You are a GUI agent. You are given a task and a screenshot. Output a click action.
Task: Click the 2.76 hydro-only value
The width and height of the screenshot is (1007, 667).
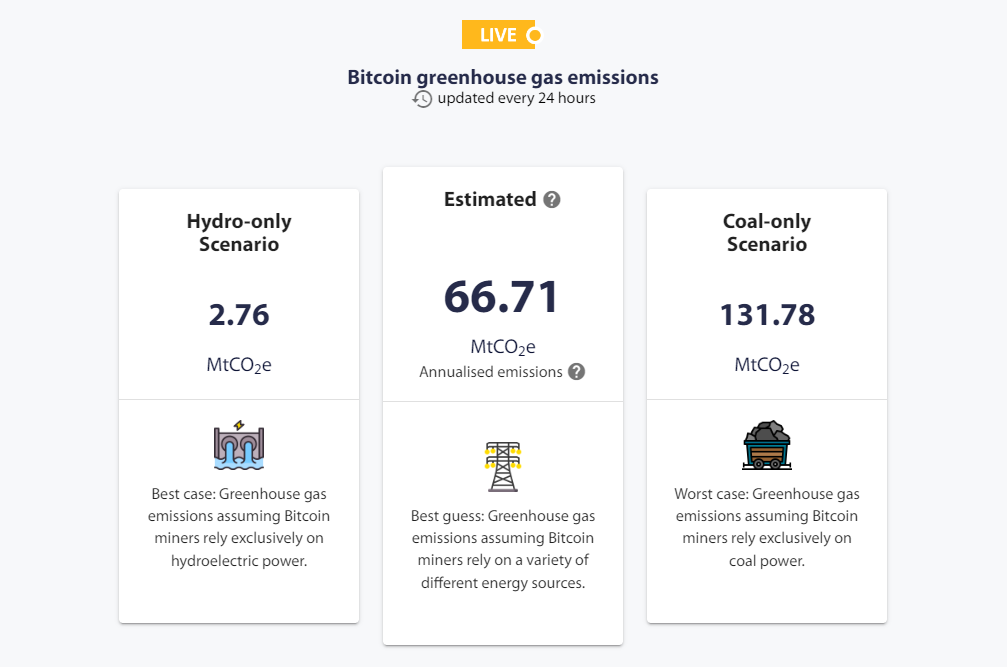point(239,315)
